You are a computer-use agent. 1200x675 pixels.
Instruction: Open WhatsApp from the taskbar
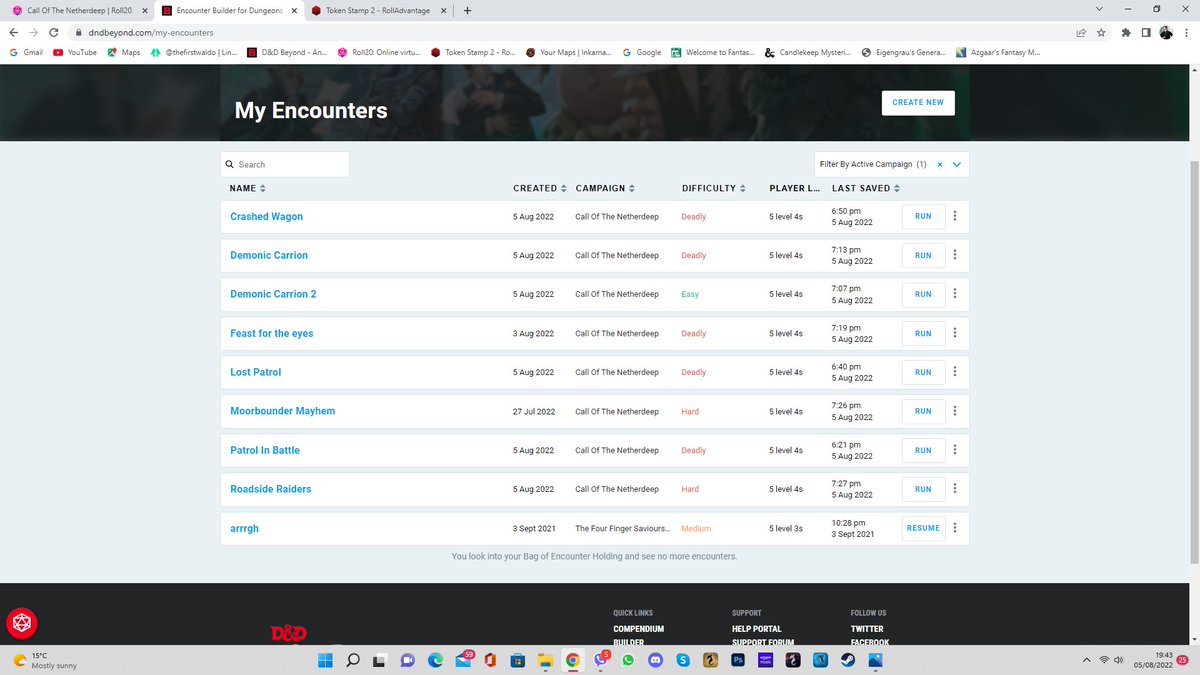click(x=628, y=660)
